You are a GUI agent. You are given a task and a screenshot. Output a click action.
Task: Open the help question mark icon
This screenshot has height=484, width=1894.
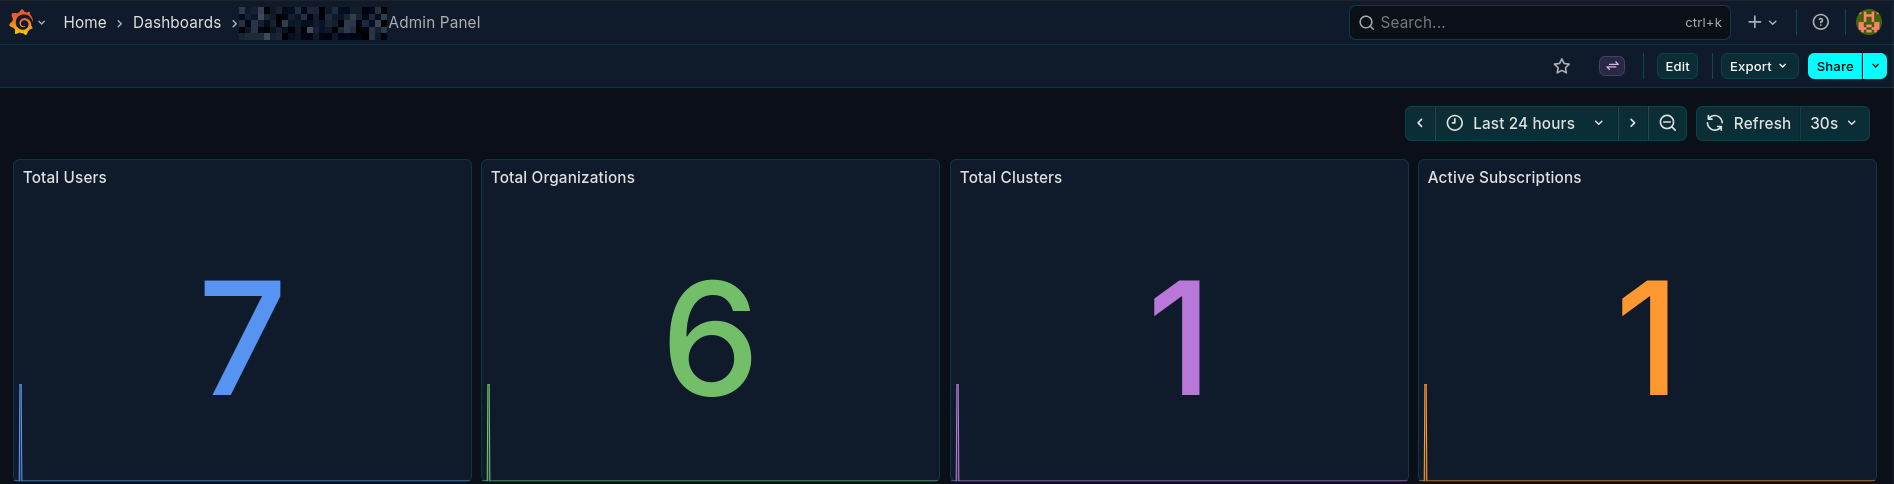click(1820, 22)
